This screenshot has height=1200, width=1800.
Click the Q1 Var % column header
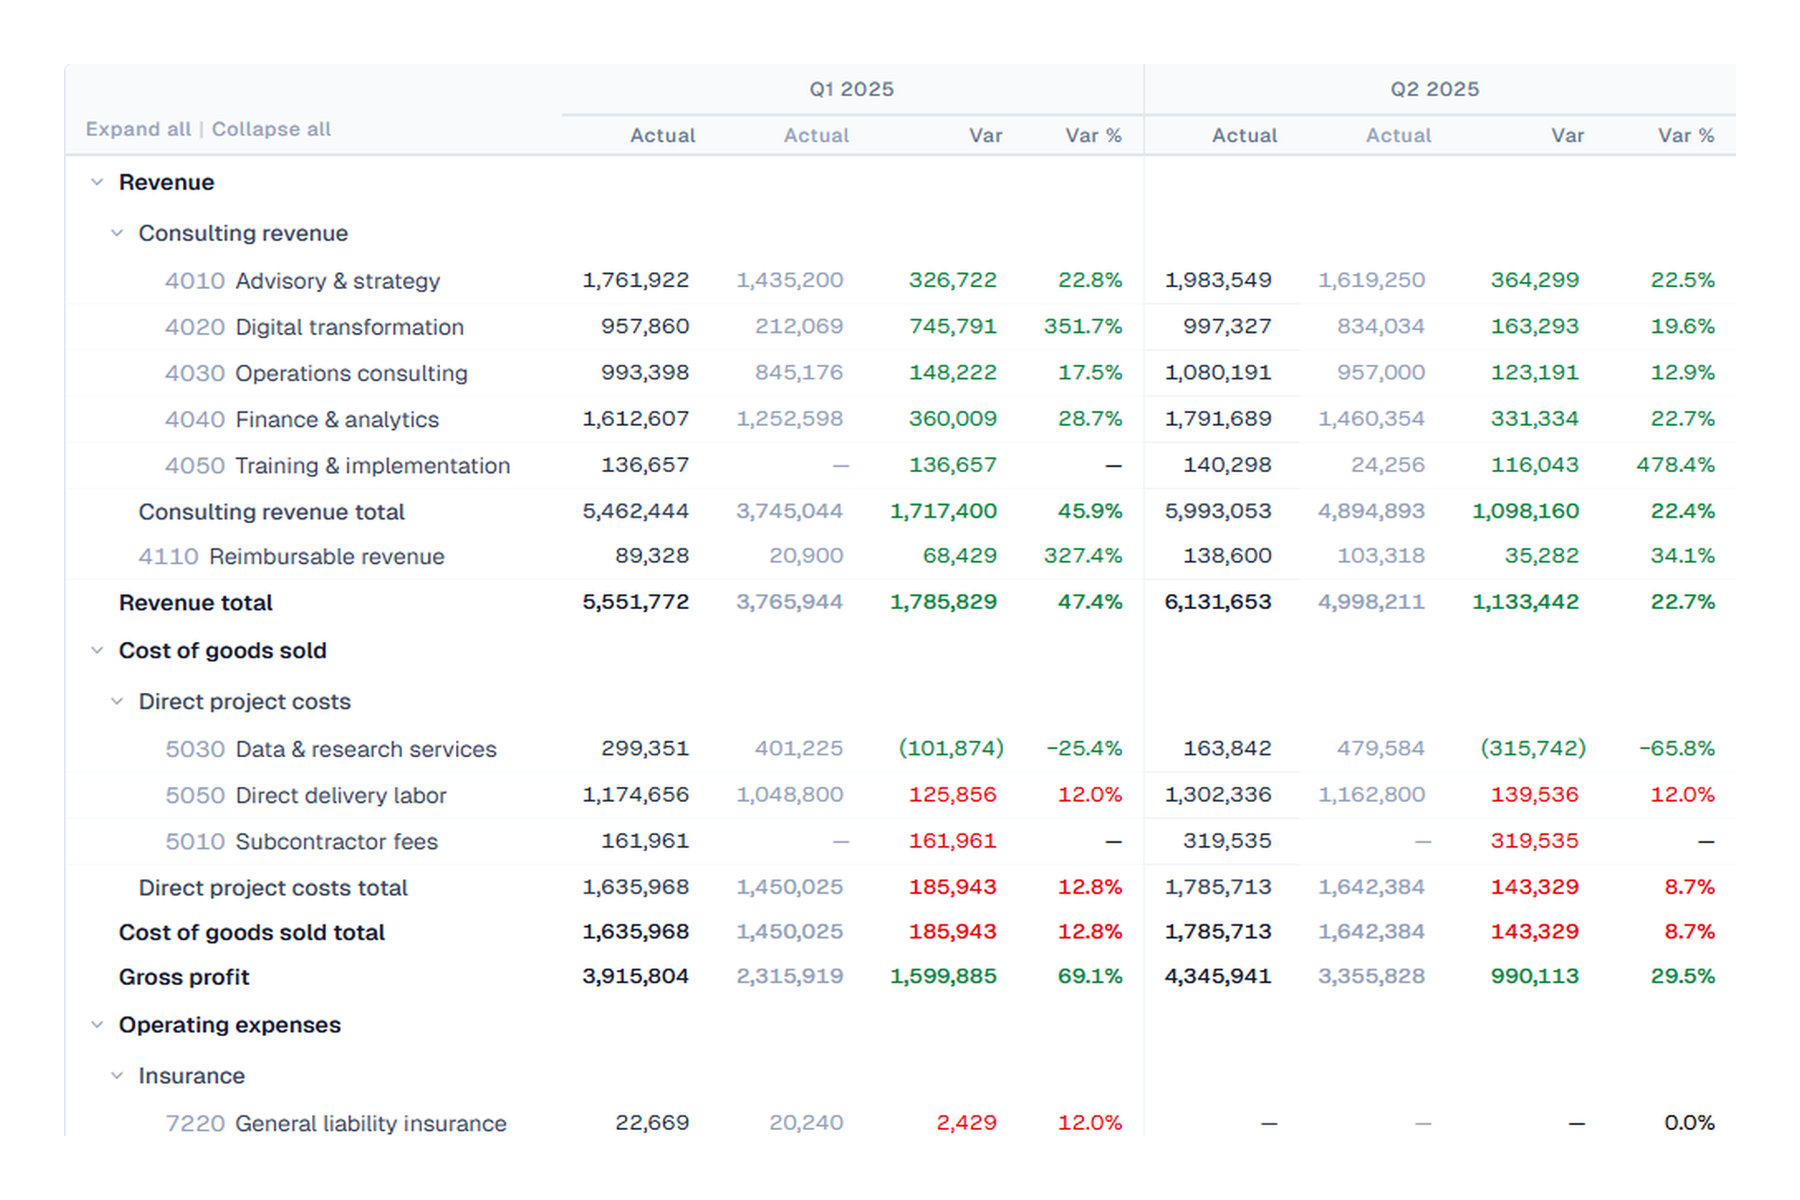tap(1093, 135)
